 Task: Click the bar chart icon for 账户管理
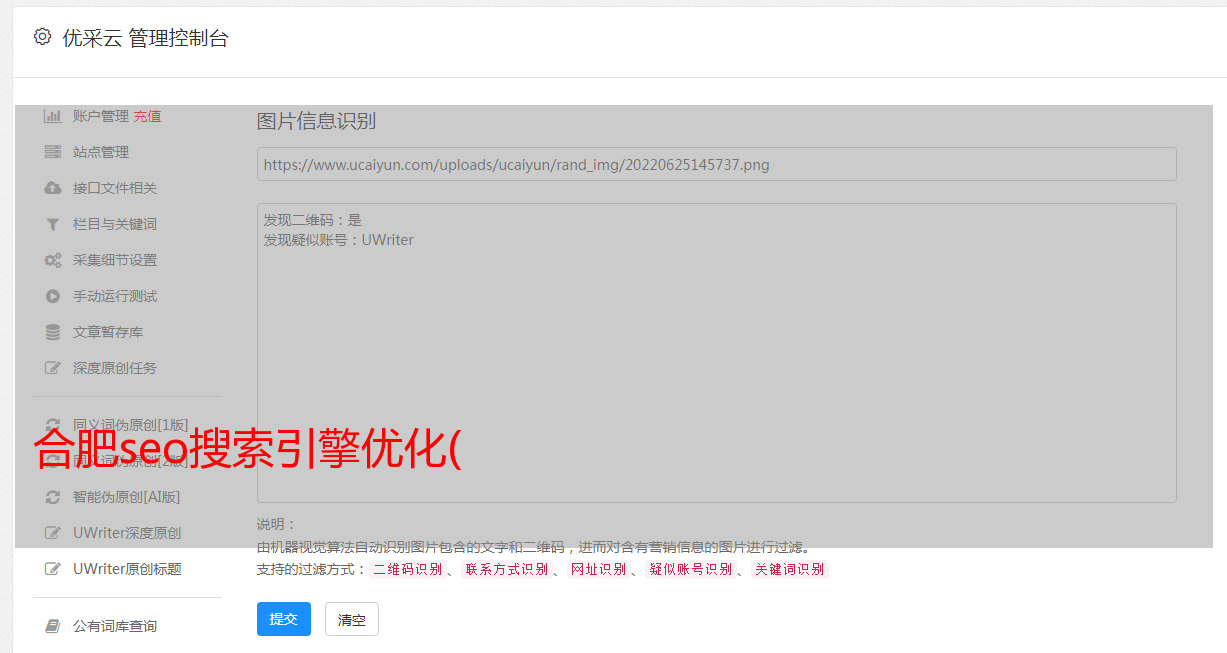53,116
